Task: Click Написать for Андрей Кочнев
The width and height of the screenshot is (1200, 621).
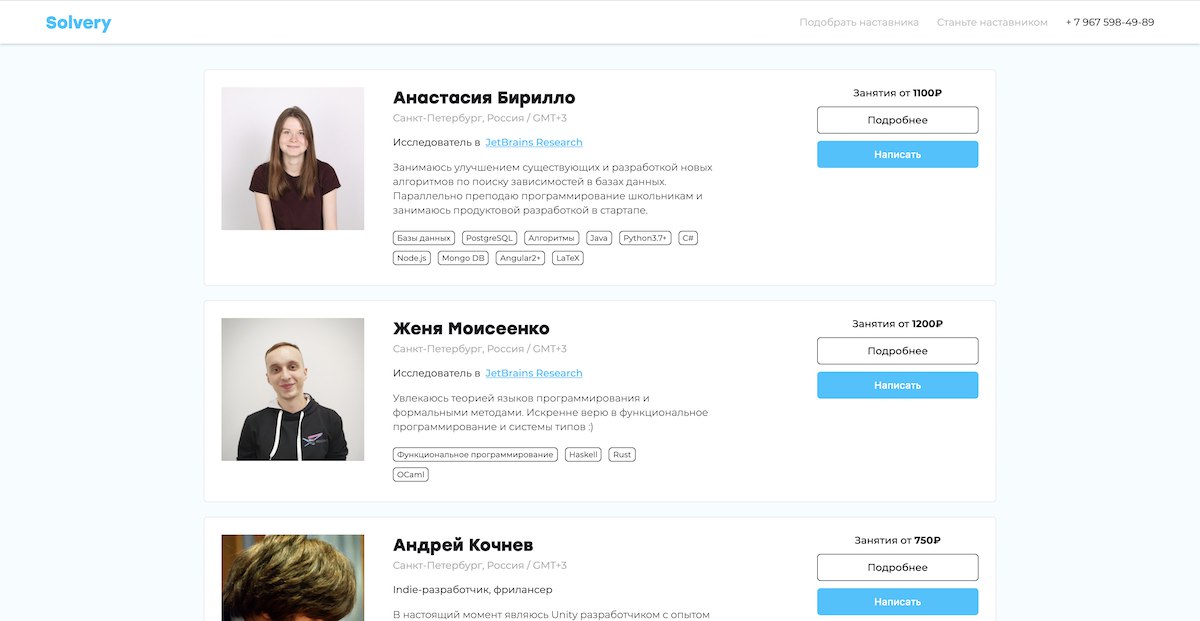Action: (897, 602)
